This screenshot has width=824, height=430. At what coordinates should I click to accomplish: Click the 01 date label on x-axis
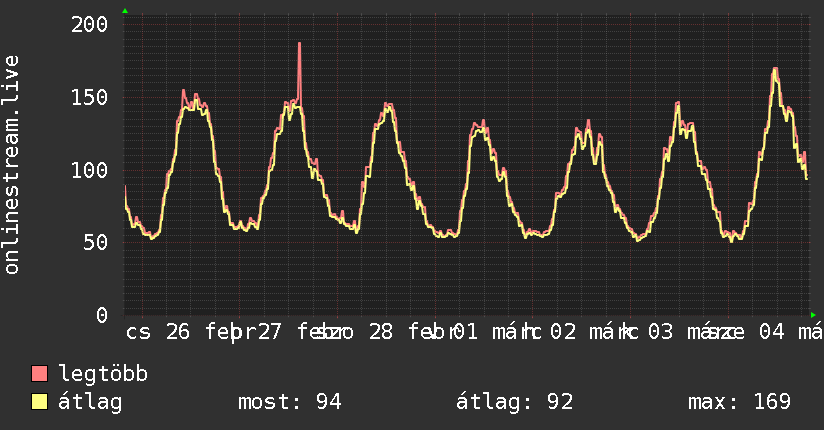pos(466,332)
